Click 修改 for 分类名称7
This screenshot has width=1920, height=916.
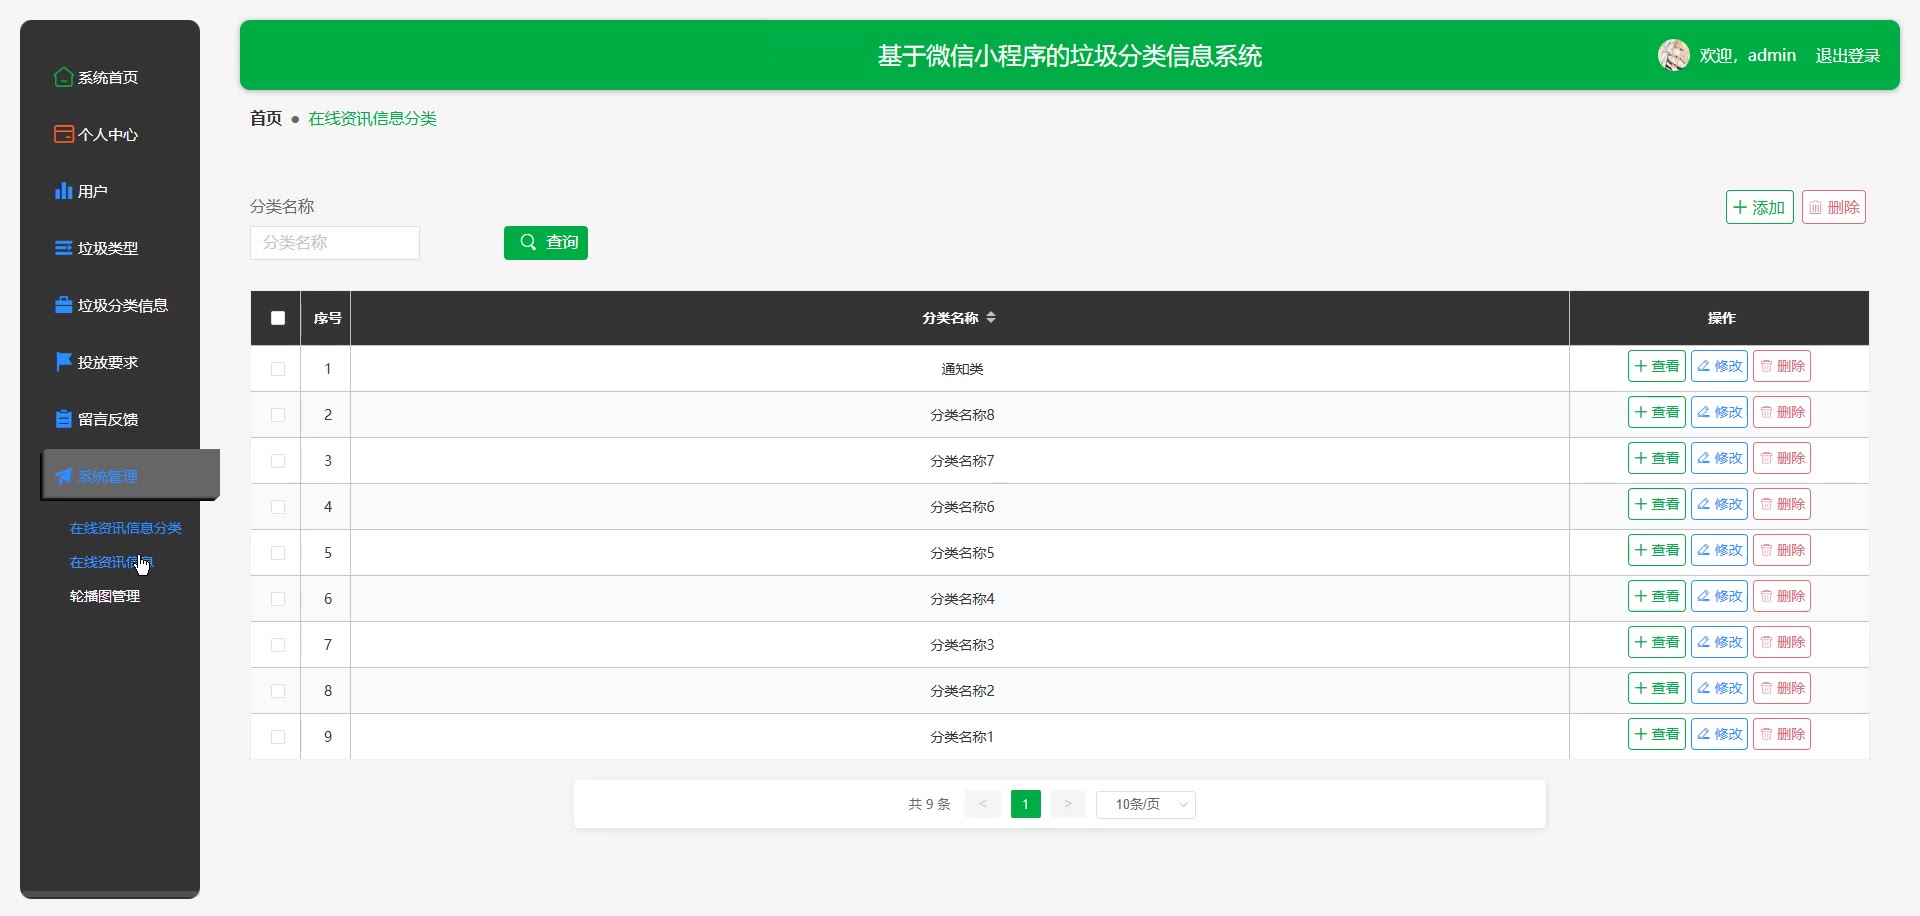click(1720, 458)
